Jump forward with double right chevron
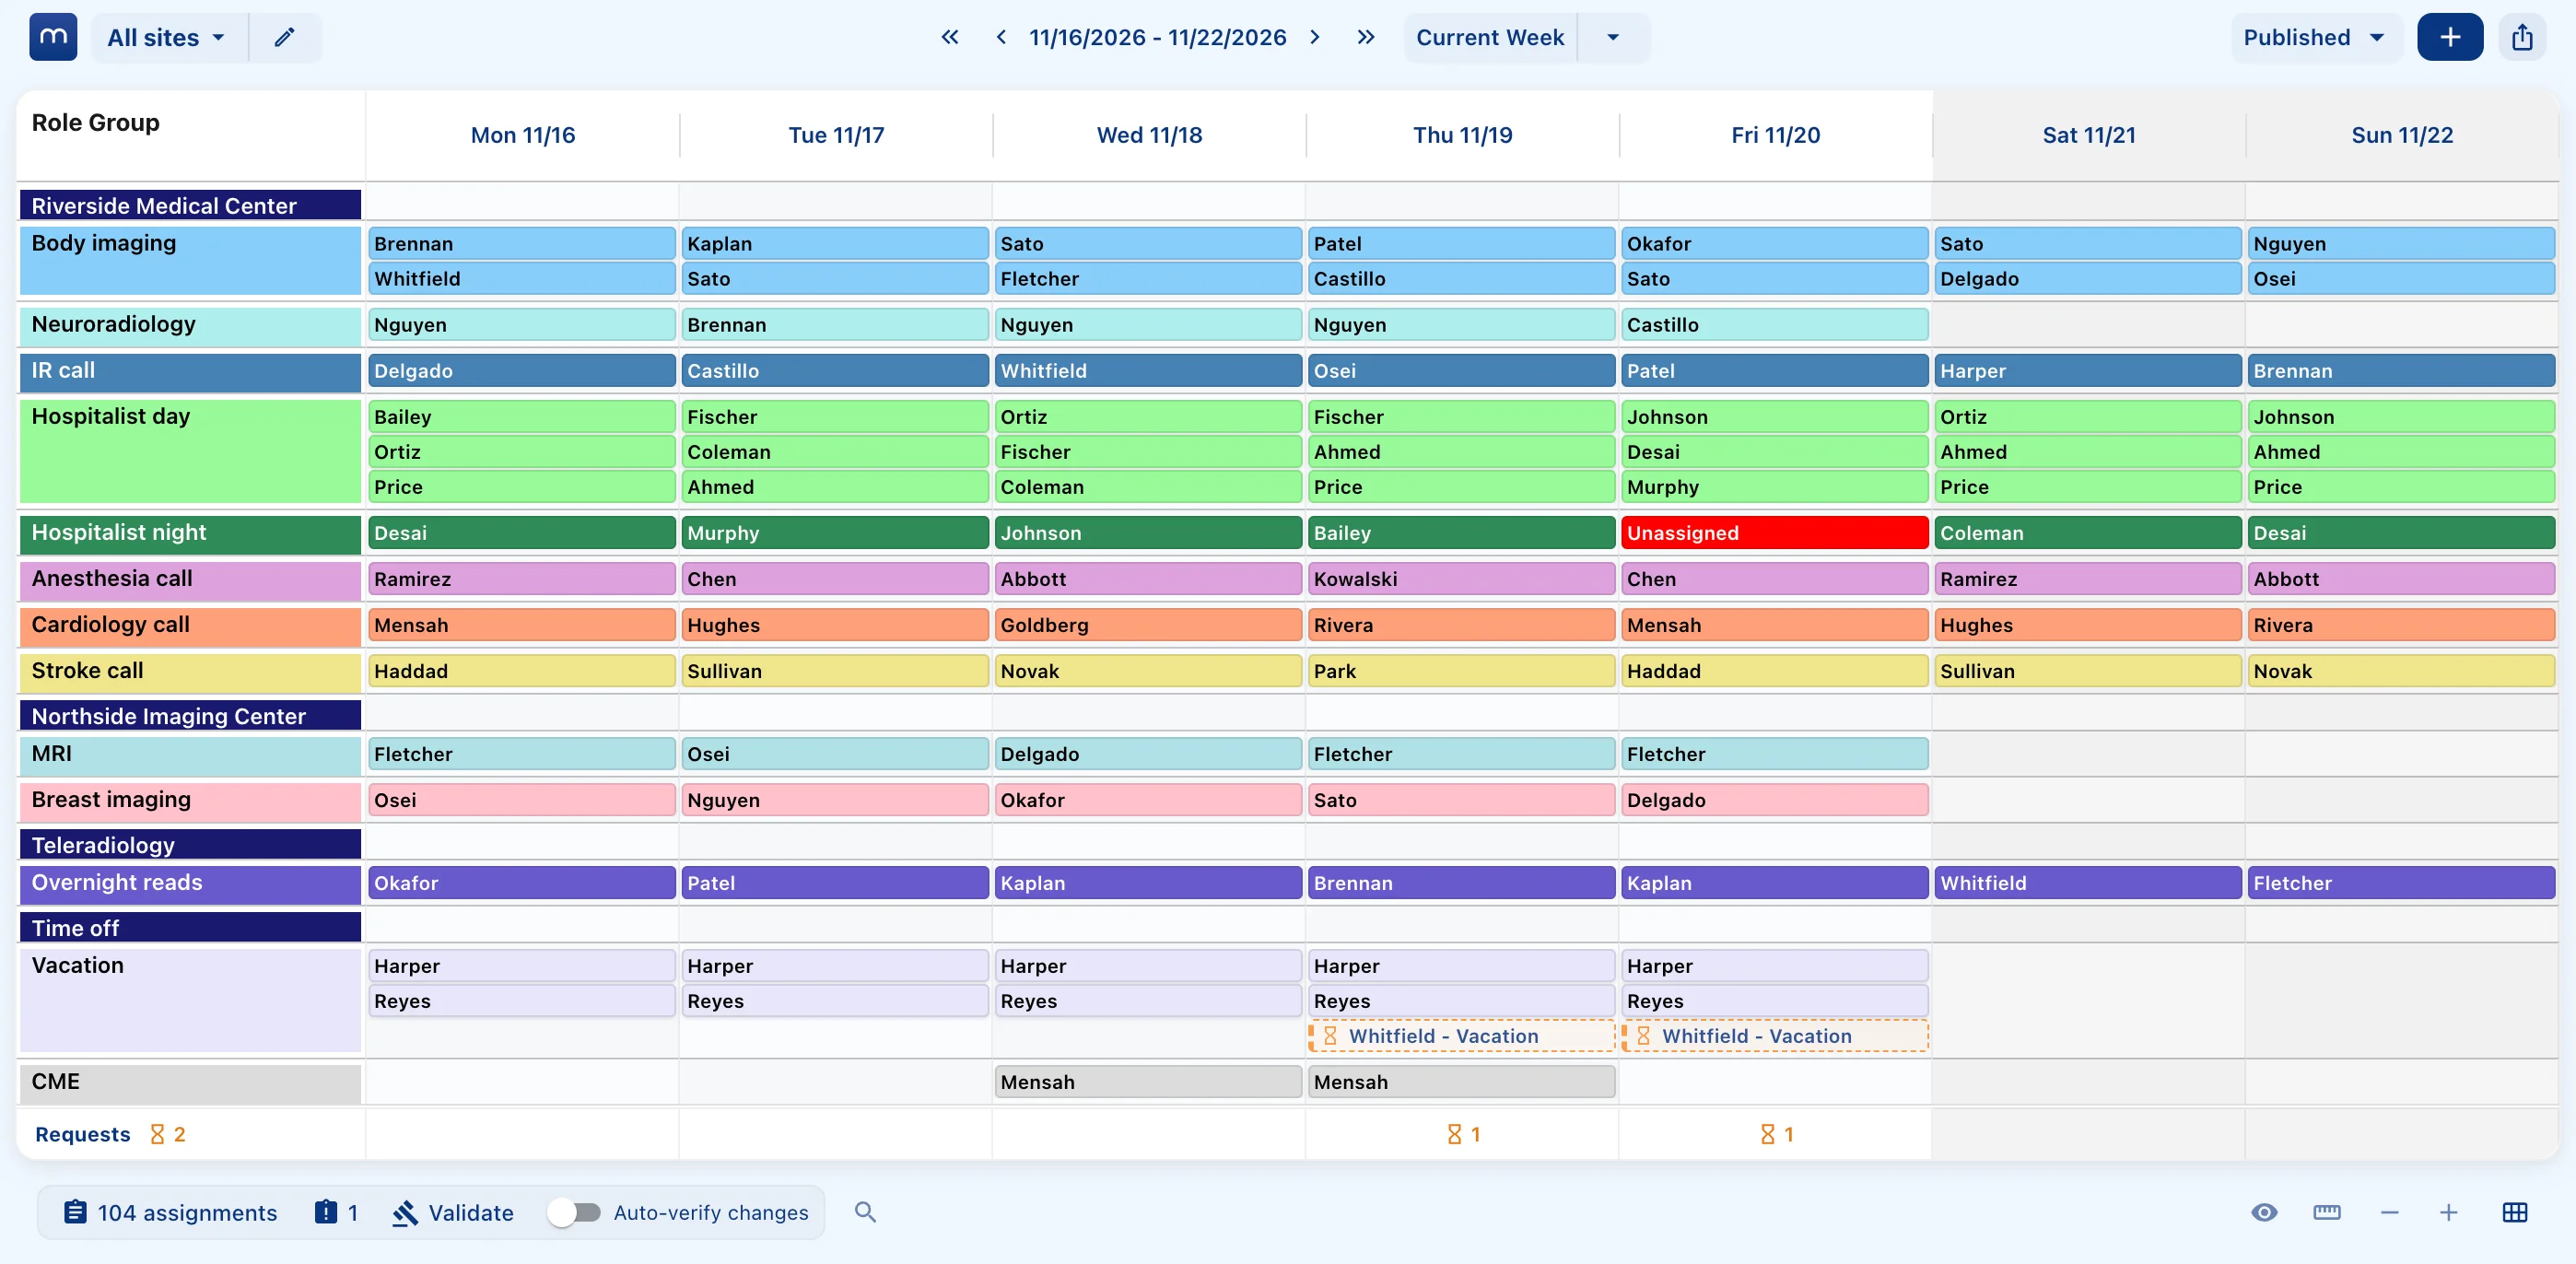This screenshot has height=1264, width=2576. point(1366,37)
